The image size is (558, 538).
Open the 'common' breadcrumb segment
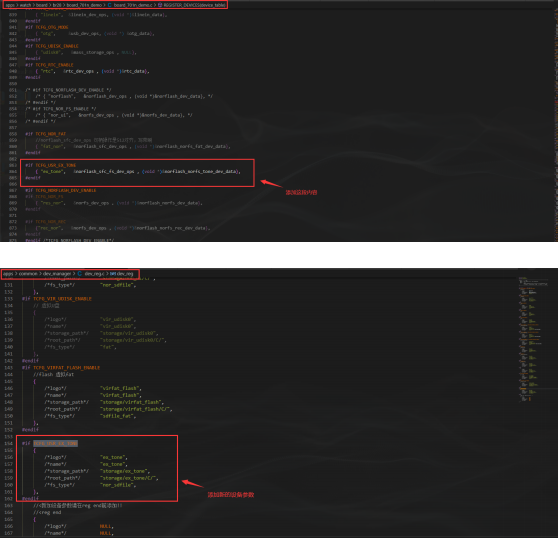[28, 274]
